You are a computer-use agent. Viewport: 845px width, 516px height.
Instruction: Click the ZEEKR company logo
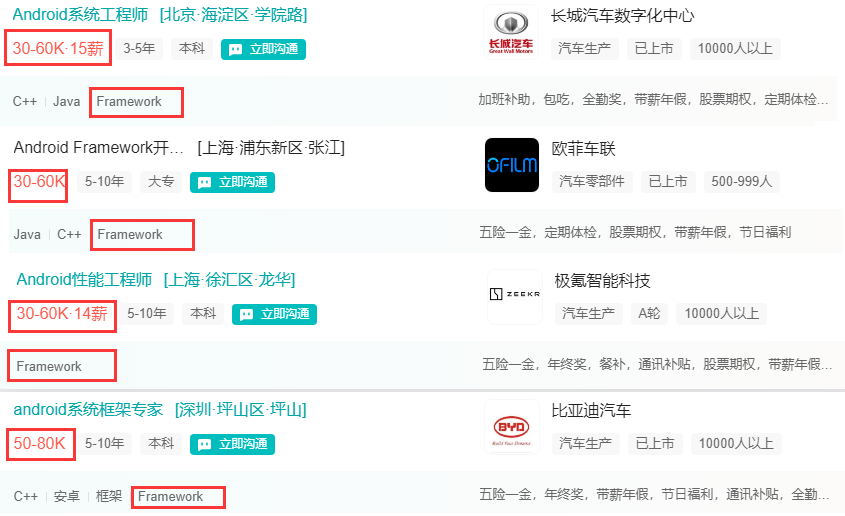point(515,297)
